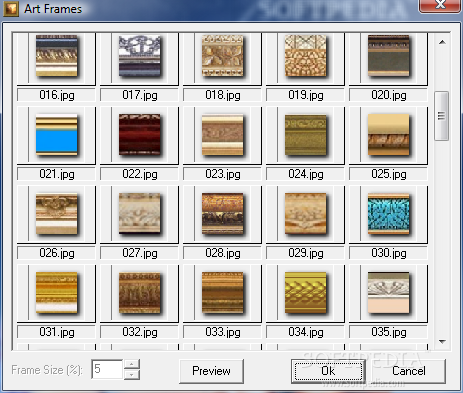This screenshot has width=463, height=393.
Task: Increase frame size with the up stepper
Action: click(x=132, y=364)
